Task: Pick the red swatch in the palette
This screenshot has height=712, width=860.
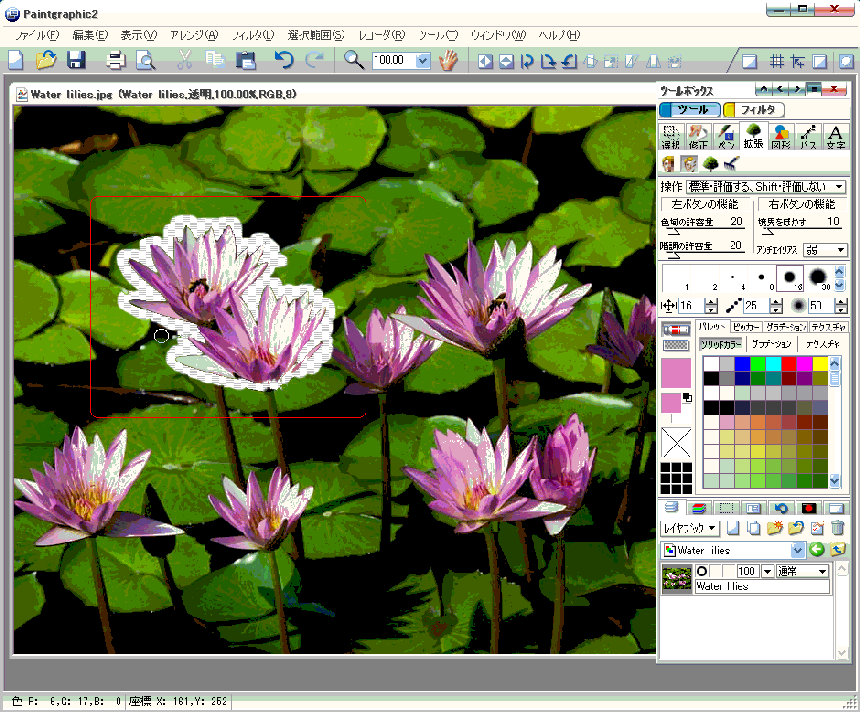Action: click(x=789, y=363)
